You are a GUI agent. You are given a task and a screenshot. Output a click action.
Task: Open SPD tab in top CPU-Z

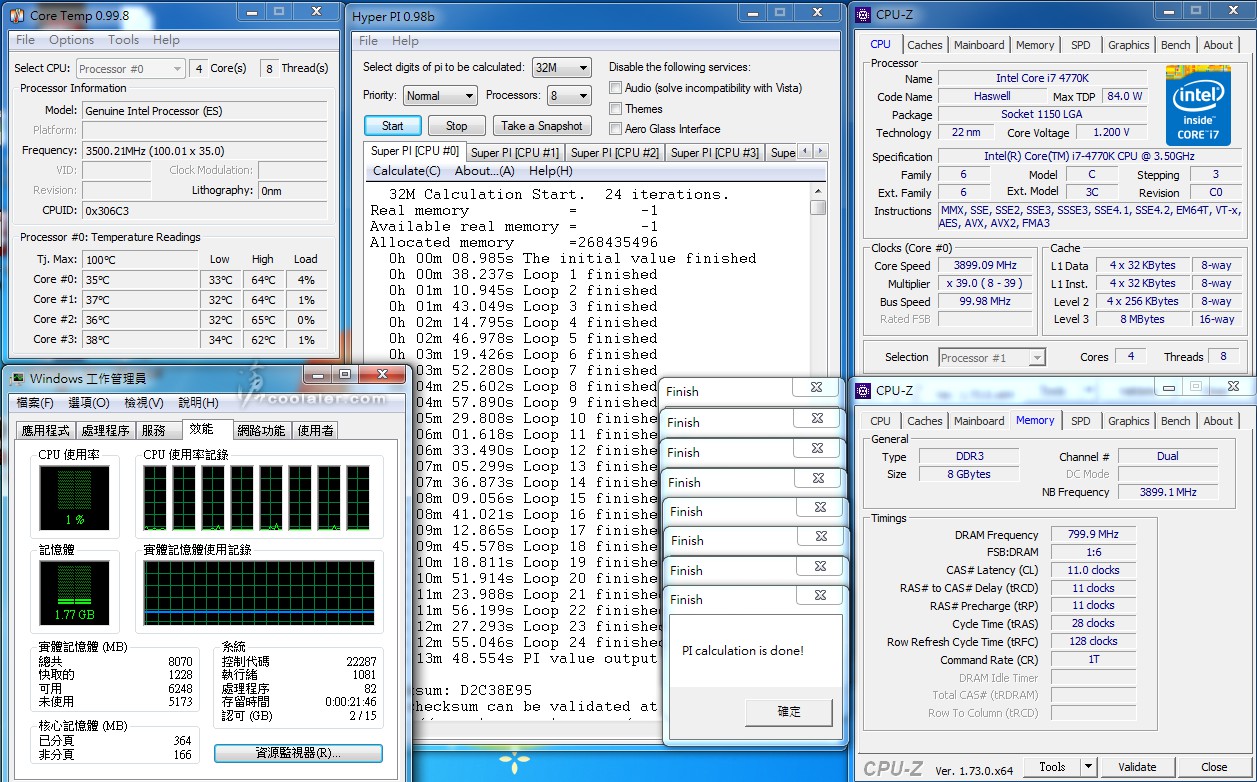tap(1081, 45)
